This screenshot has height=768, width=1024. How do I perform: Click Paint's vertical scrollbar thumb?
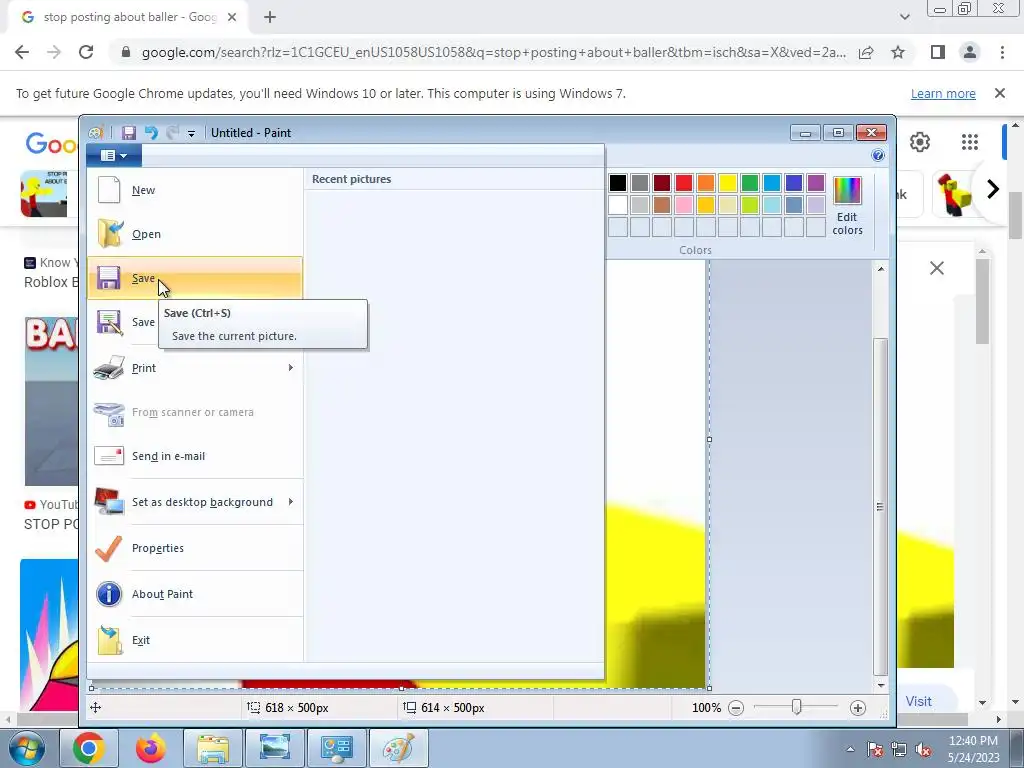click(x=880, y=507)
